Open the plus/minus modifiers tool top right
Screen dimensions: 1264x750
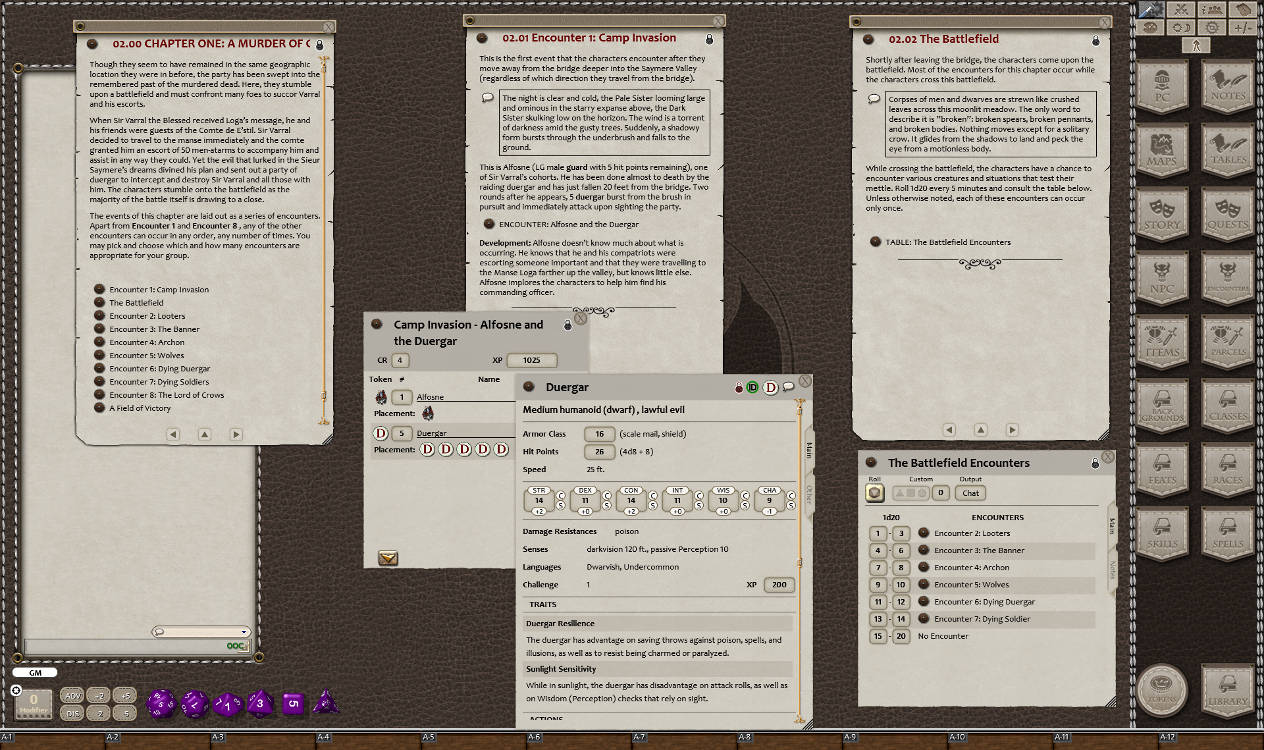click(1243, 28)
